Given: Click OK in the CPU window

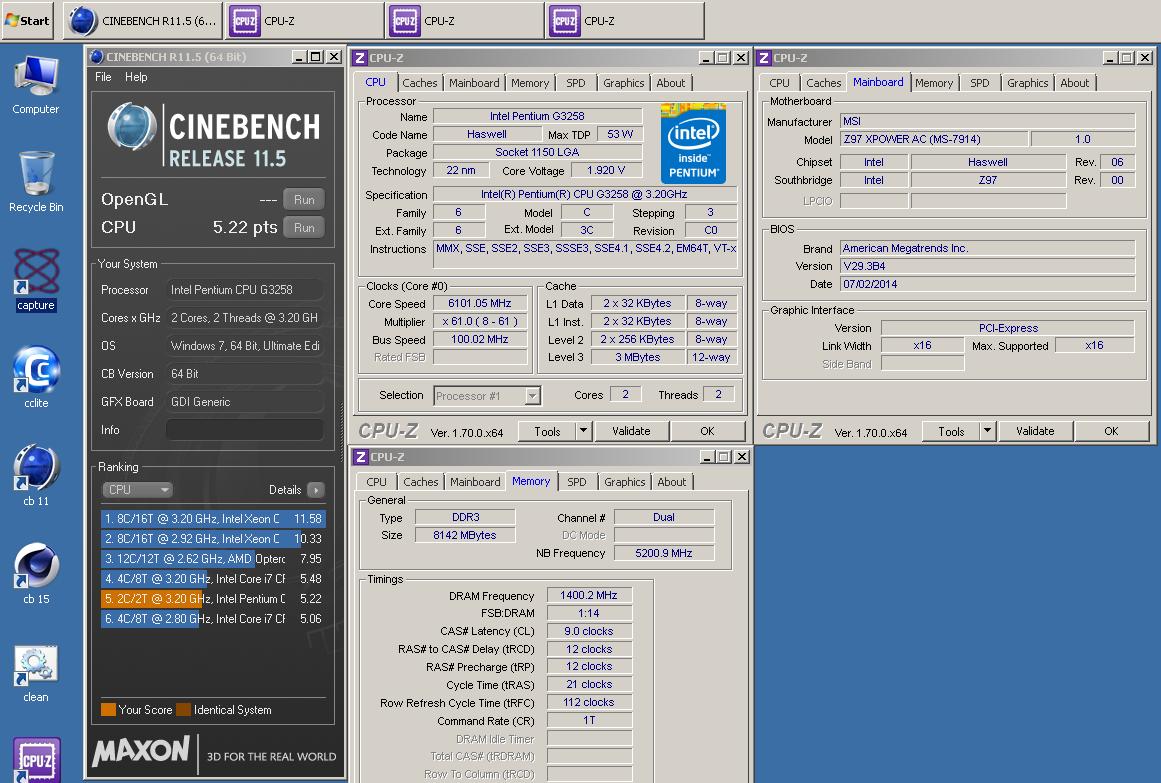Looking at the screenshot, I should (x=708, y=431).
